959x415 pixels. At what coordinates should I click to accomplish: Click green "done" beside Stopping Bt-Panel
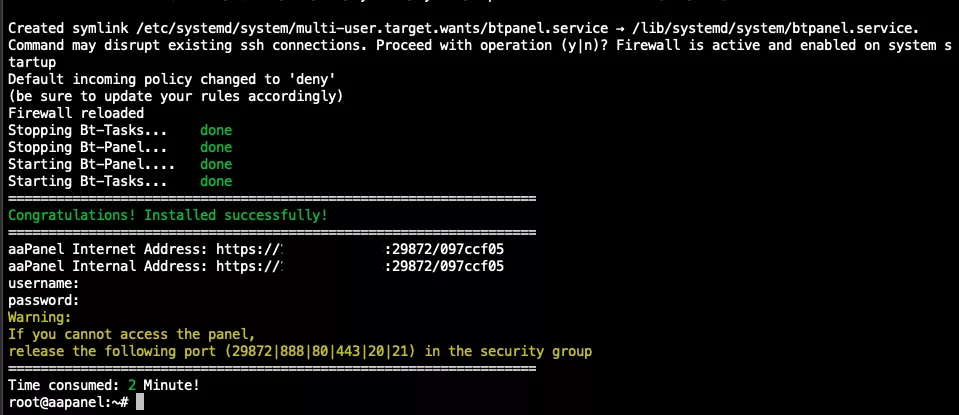(x=216, y=147)
